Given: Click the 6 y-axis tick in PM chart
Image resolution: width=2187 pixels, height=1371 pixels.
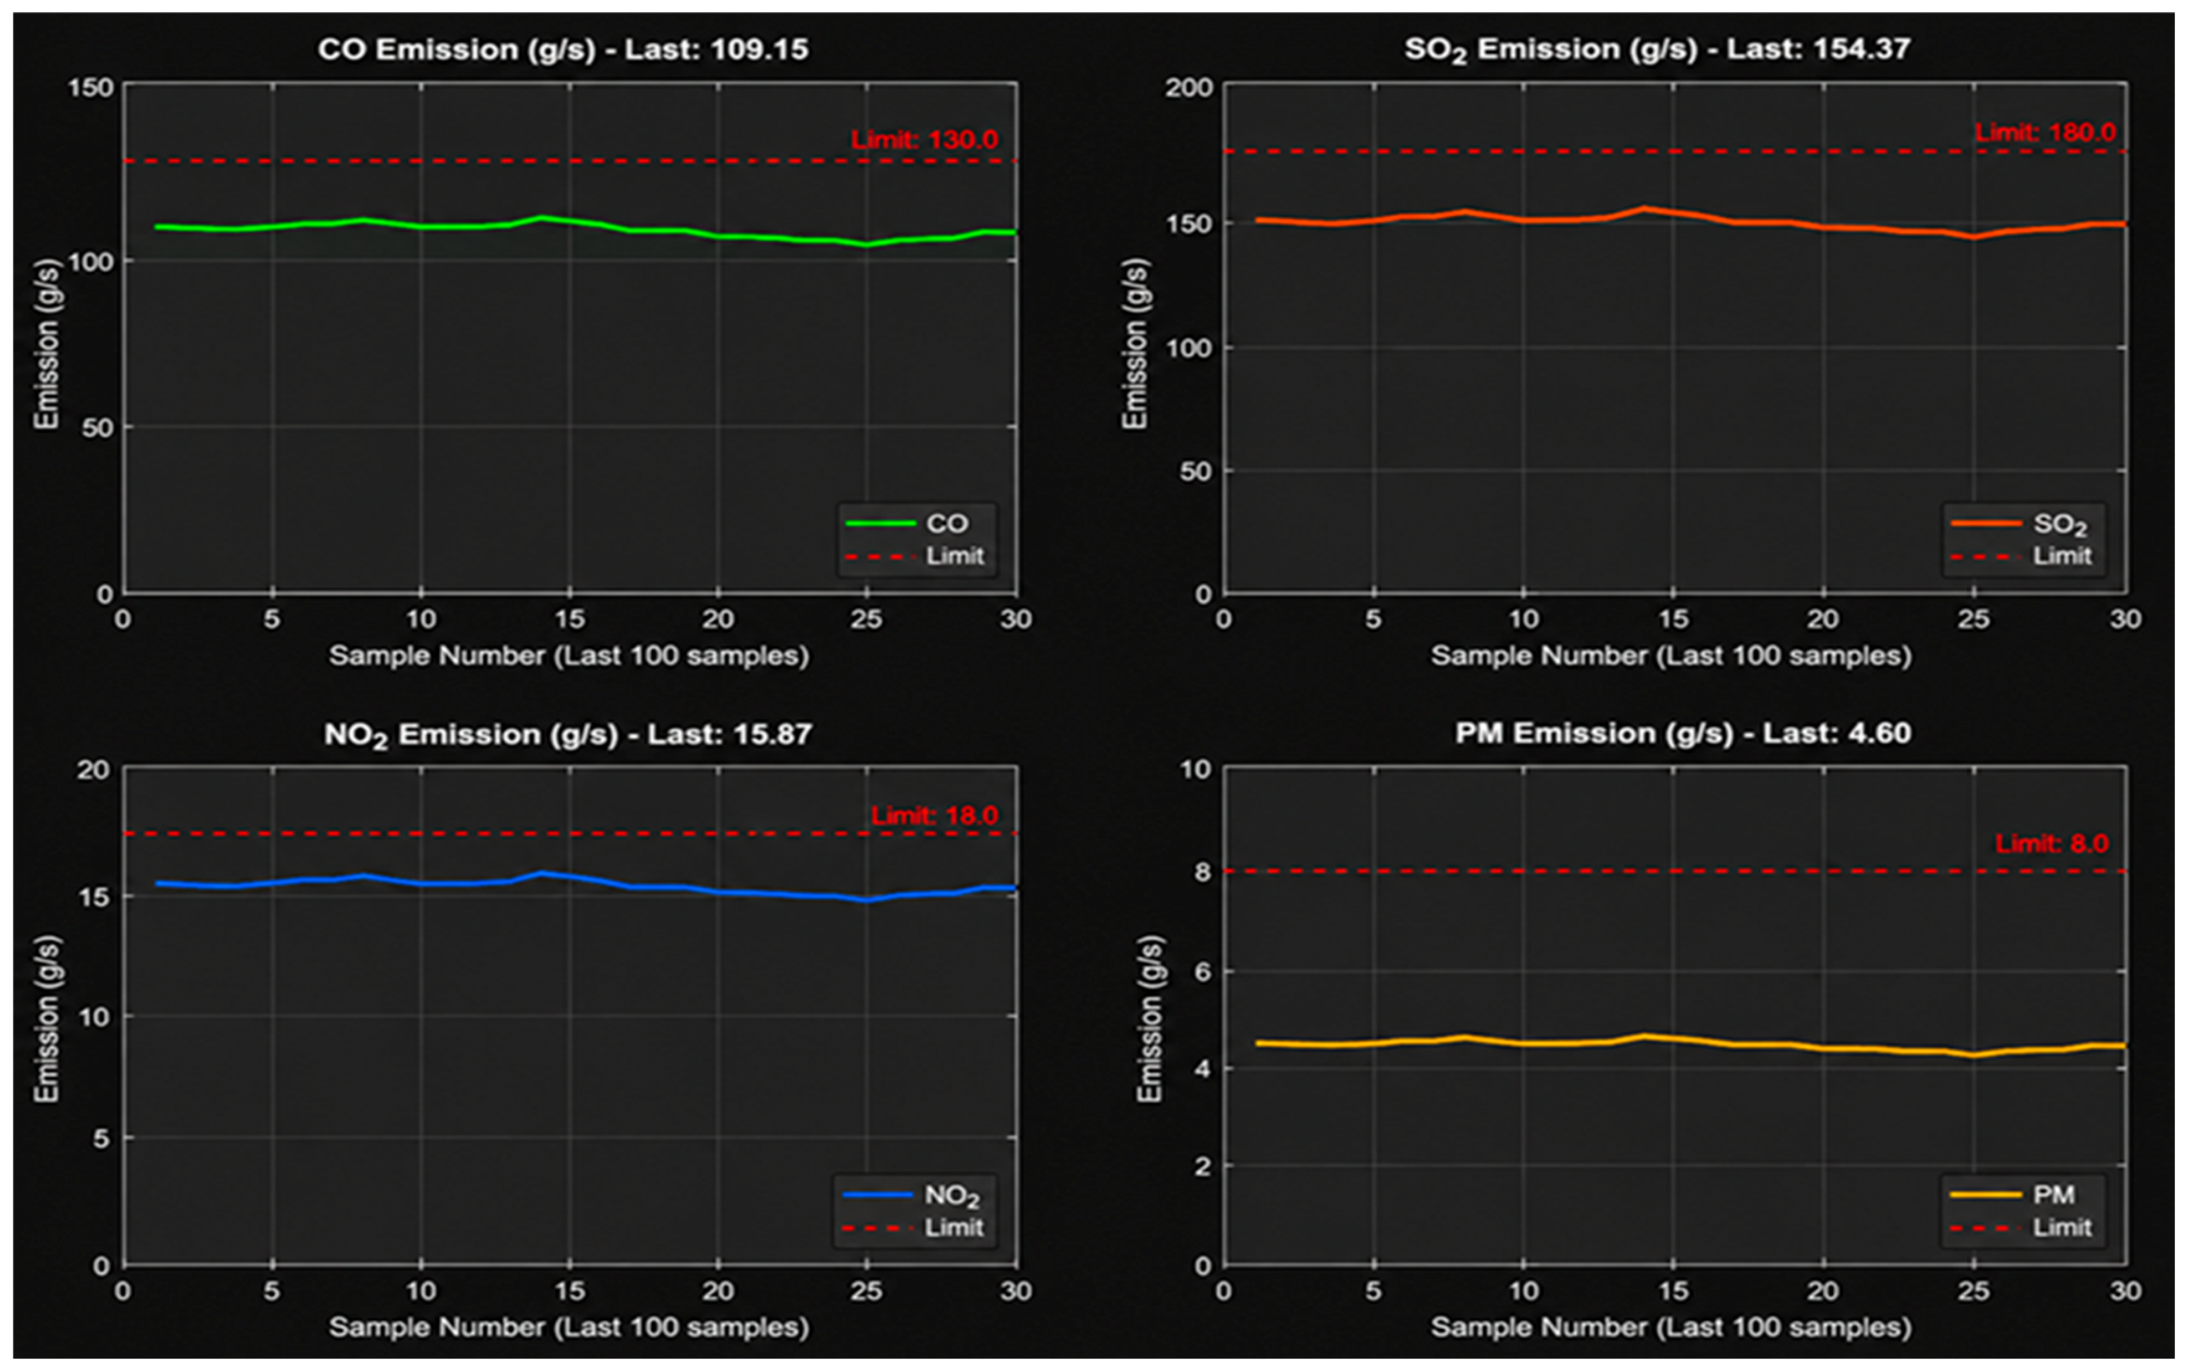Looking at the screenshot, I should [x=1203, y=972].
